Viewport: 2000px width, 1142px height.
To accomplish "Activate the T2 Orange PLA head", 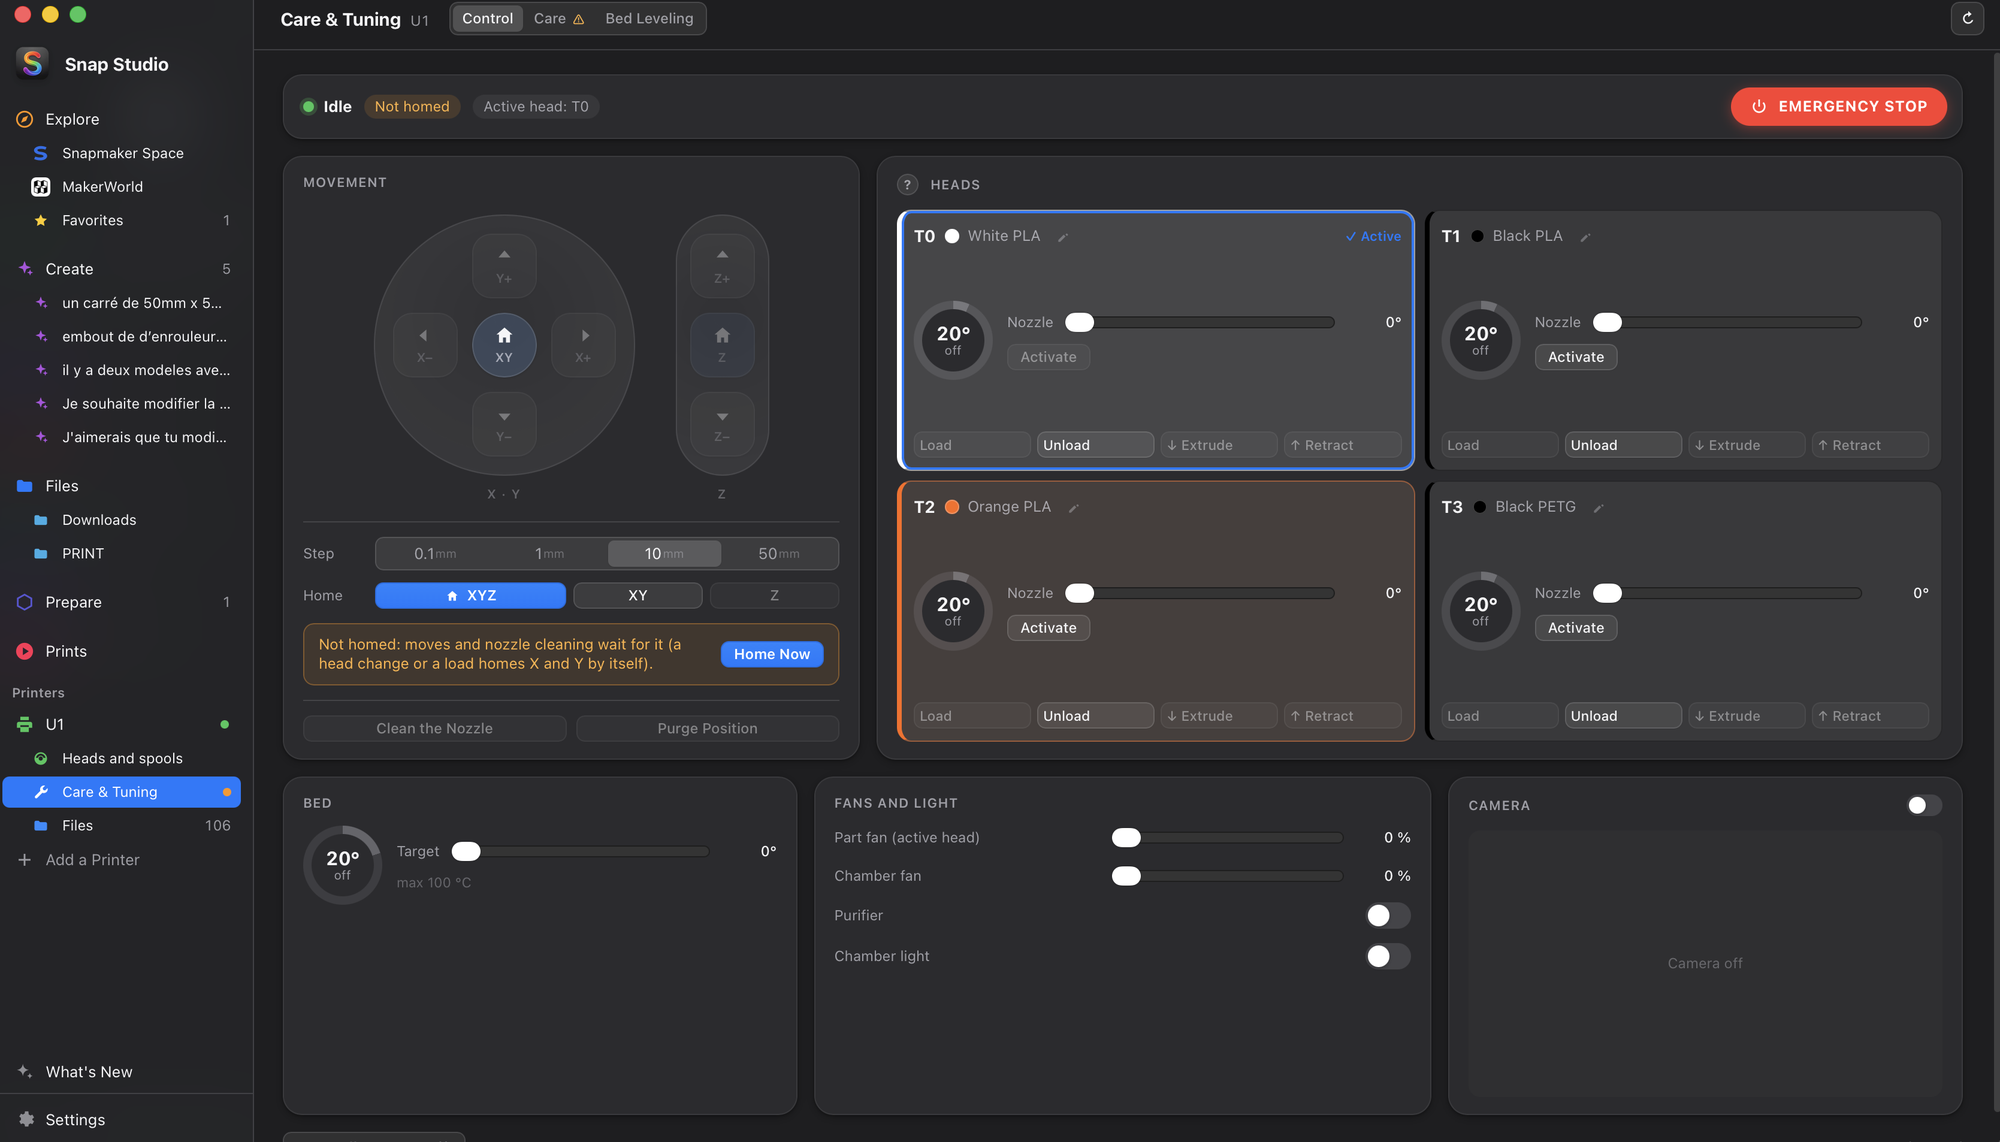I will pos(1048,628).
